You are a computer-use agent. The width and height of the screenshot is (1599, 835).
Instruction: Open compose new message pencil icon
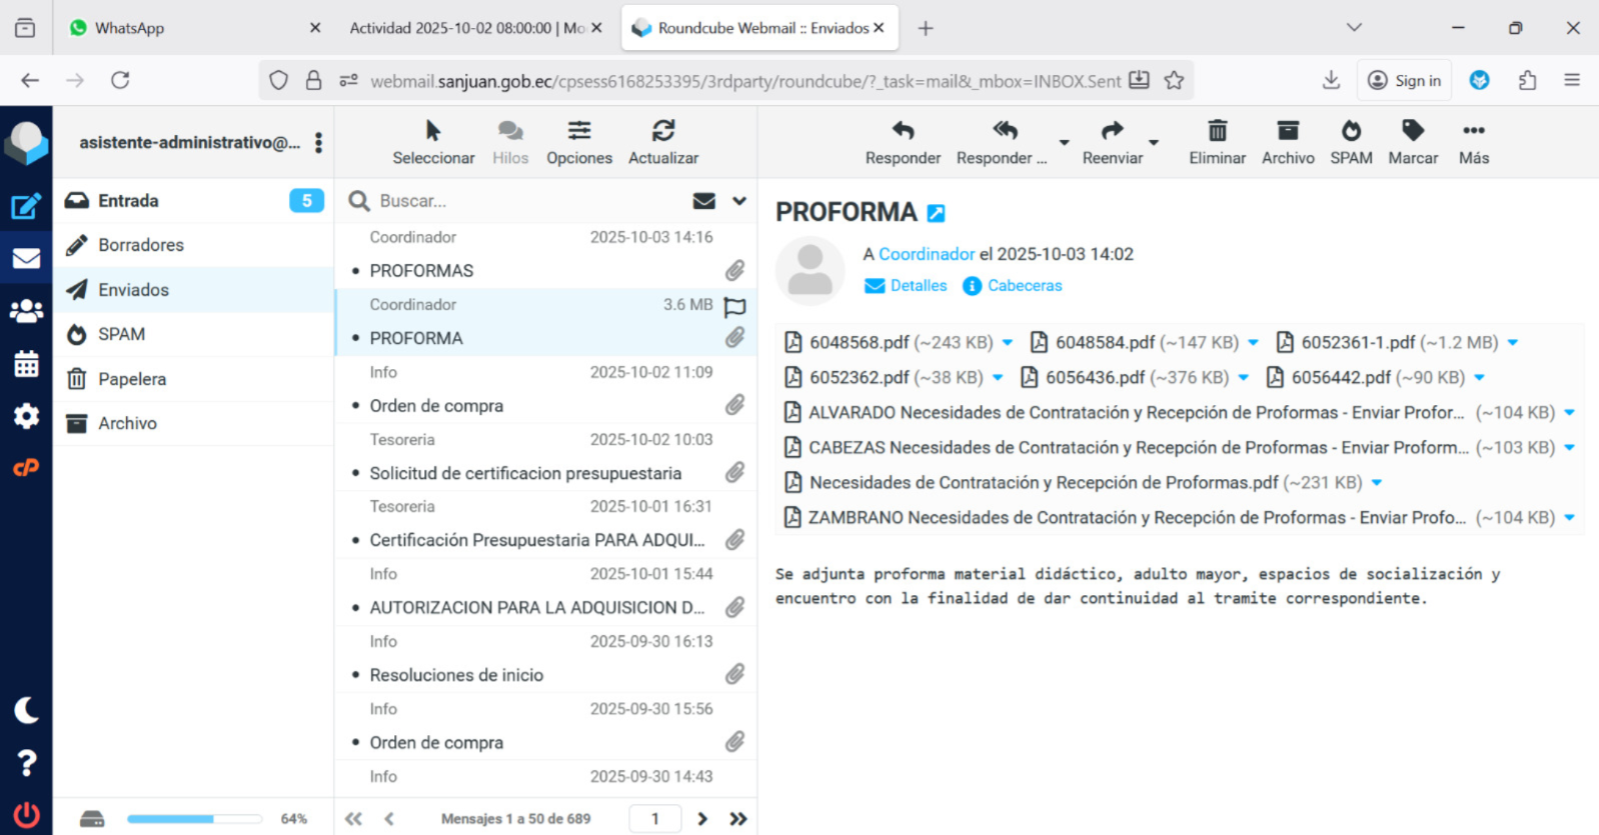click(26, 206)
